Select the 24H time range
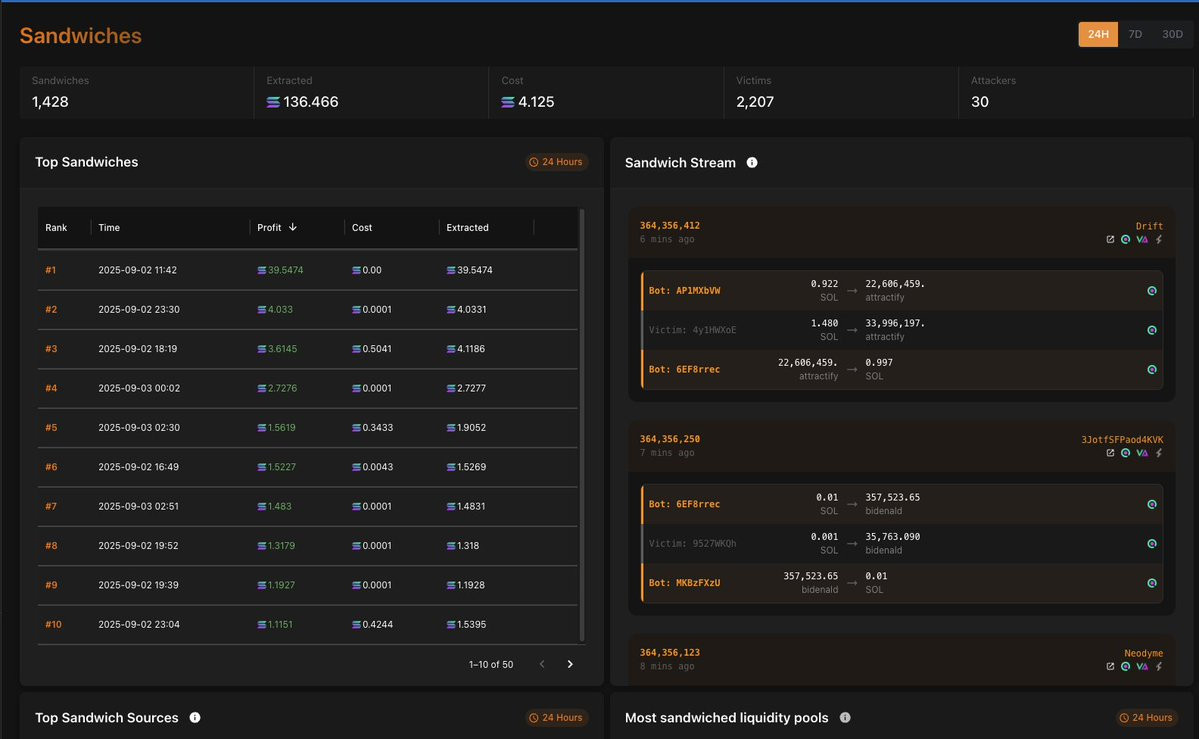The width and height of the screenshot is (1199, 739). click(1098, 34)
